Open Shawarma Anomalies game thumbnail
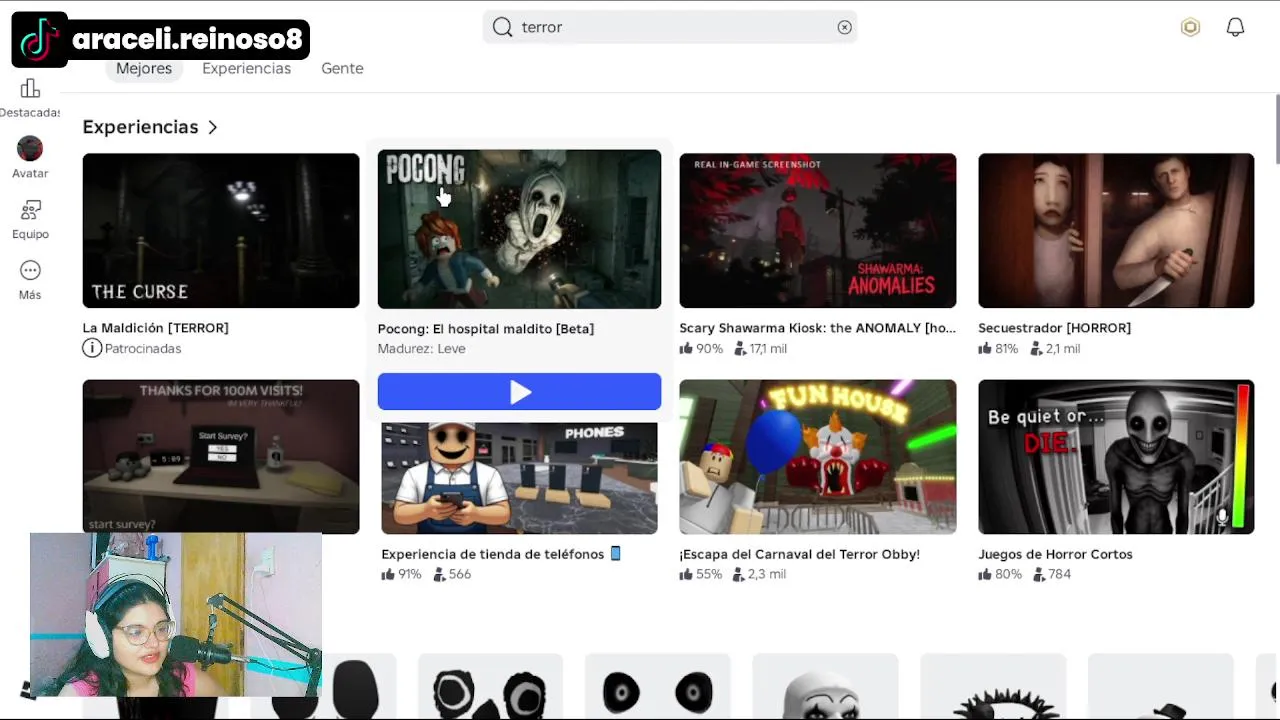 (x=818, y=230)
